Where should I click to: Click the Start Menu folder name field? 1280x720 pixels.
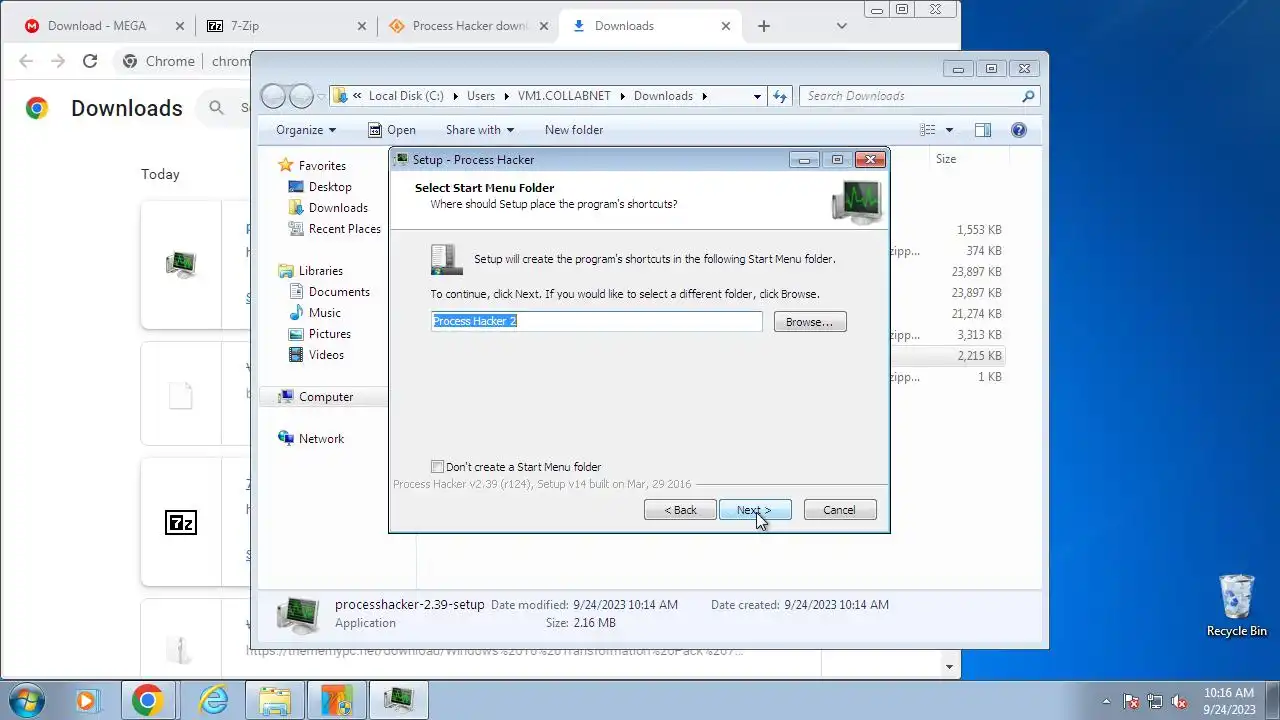pyautogui.click(x=597, y=321)
